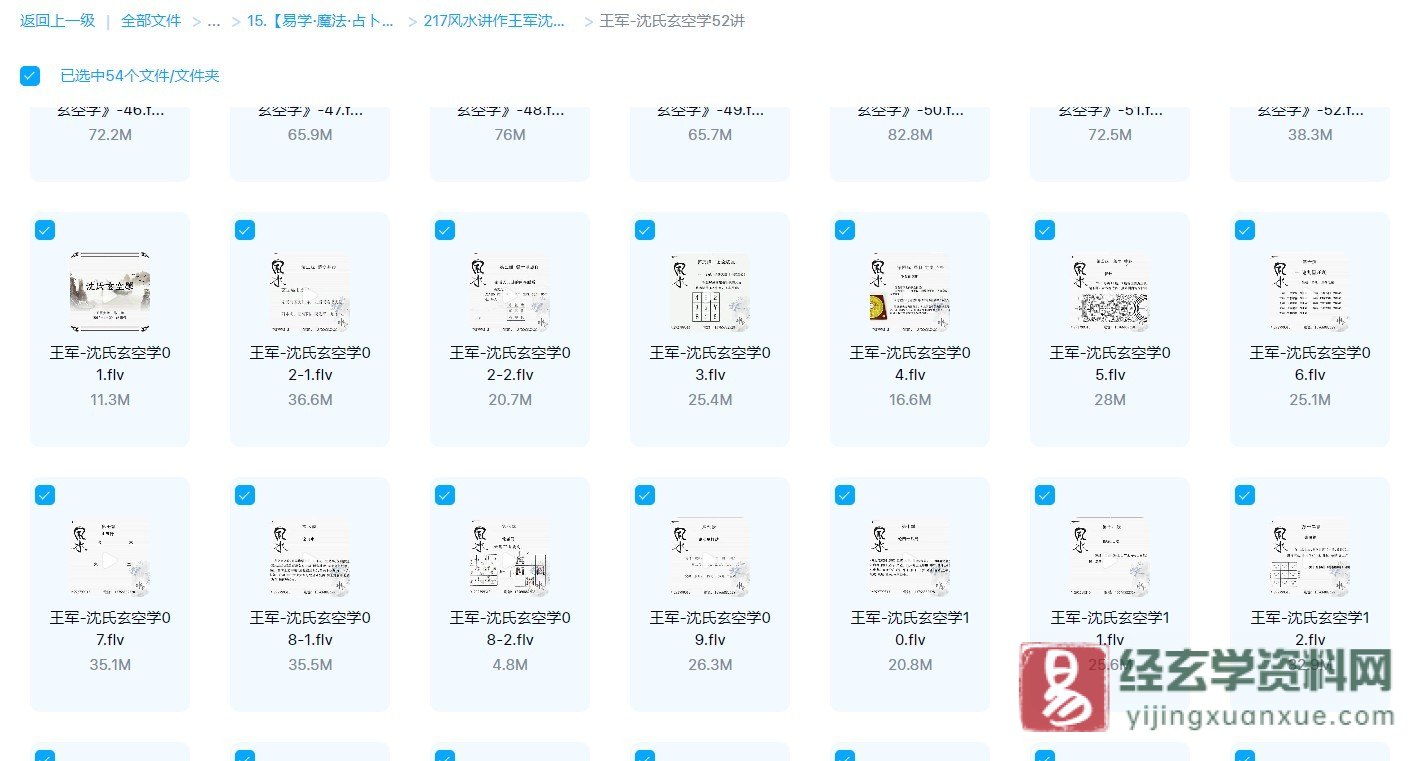Open video thumbnail of 王军-沈氏玄空学01.flv
Image resolution: width=1427 pixels, height=761 pixels.
tap(110, 292)
